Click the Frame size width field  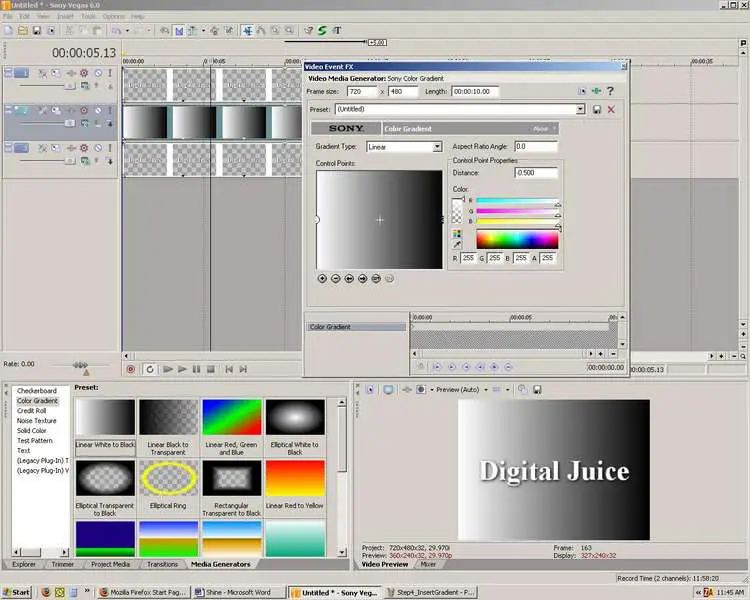pyautogui.click(x=362, y=91)
